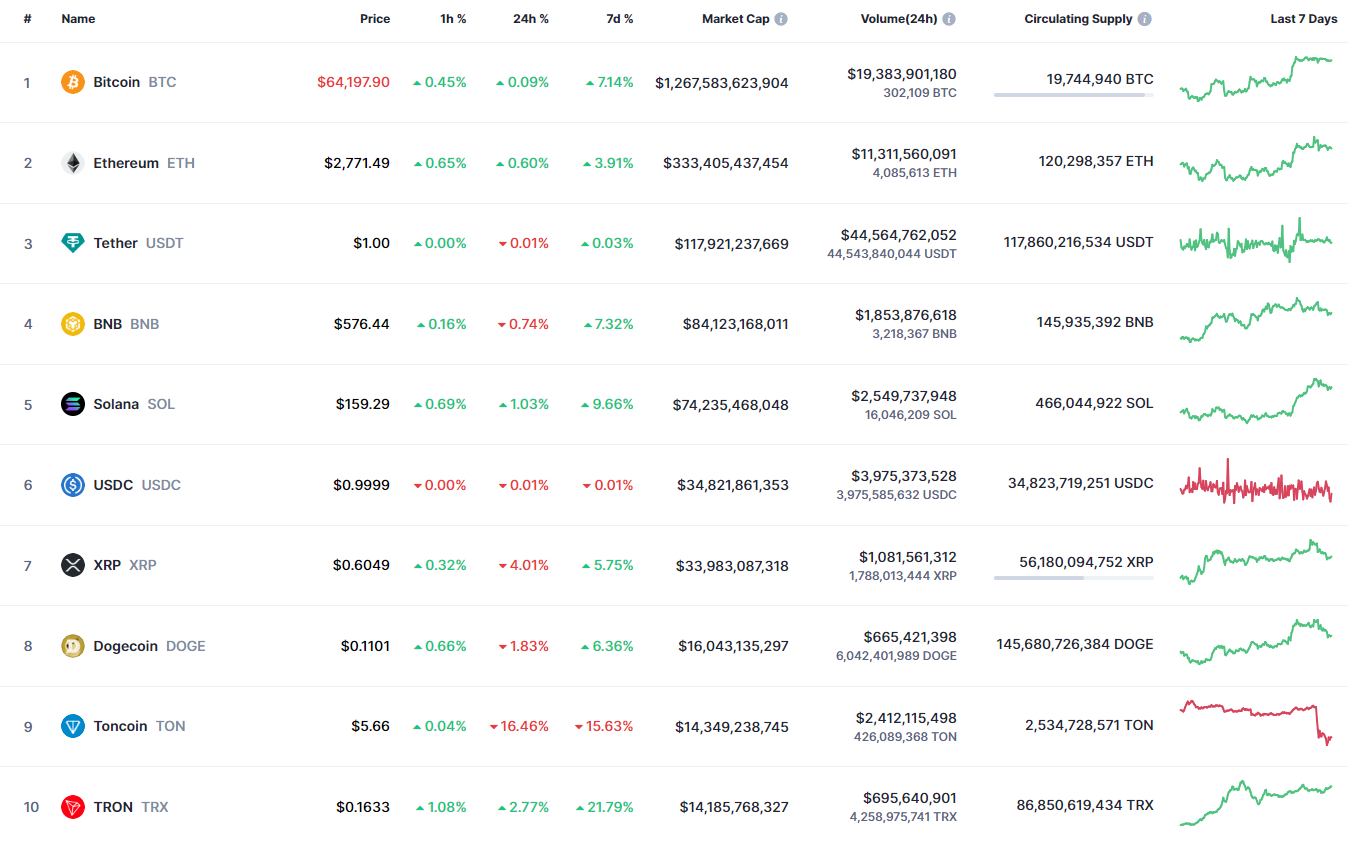Sort table by Price column header
This screenshot has width=1358, height=842.
(375, 19)
